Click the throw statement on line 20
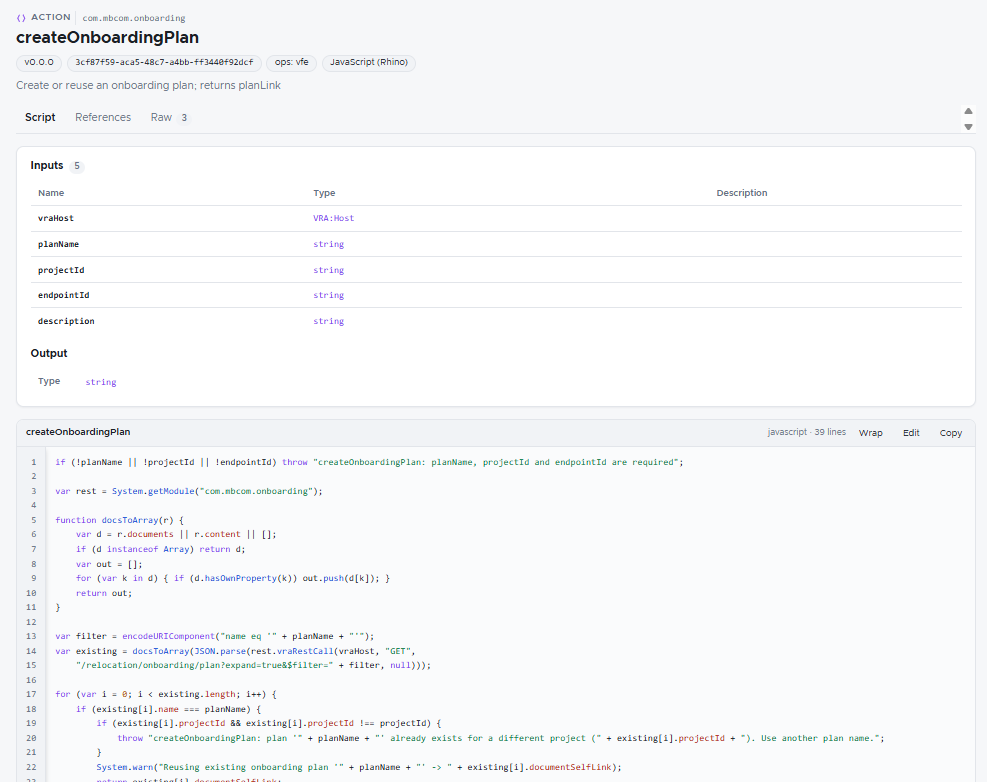 click(501, 738)
